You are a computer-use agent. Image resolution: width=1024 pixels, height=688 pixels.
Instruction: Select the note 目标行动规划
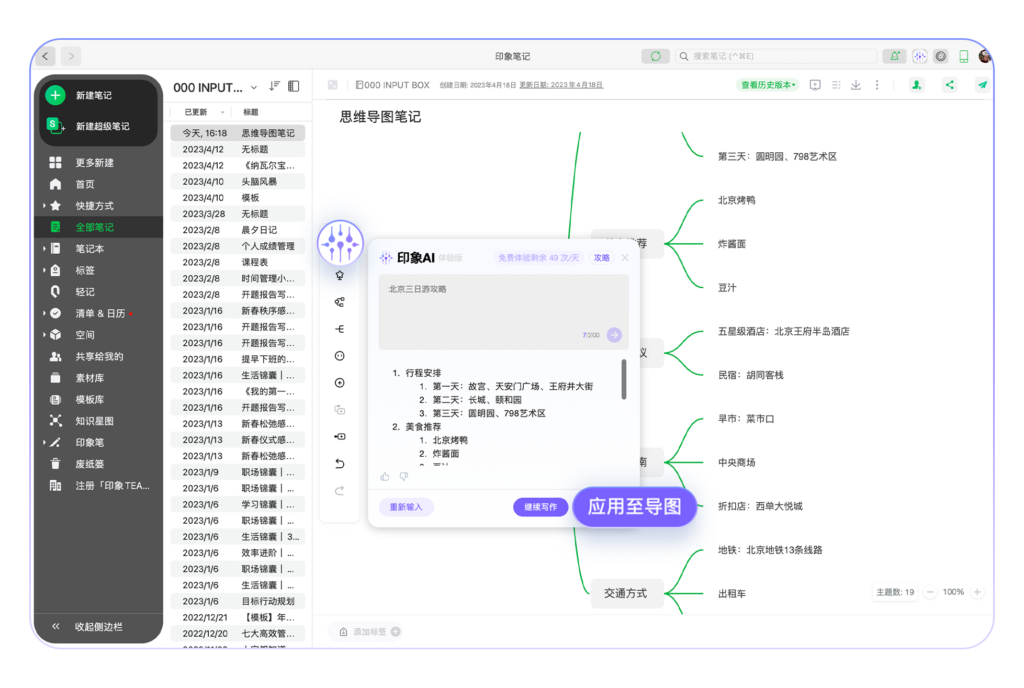238,601
